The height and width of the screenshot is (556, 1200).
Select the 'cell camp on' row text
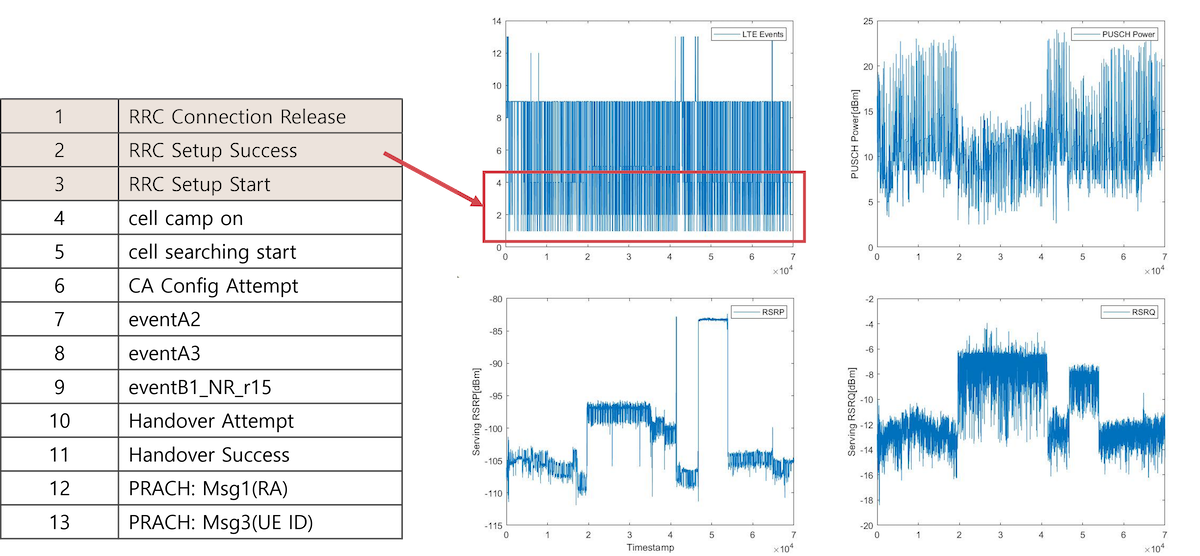coord(186,218)
